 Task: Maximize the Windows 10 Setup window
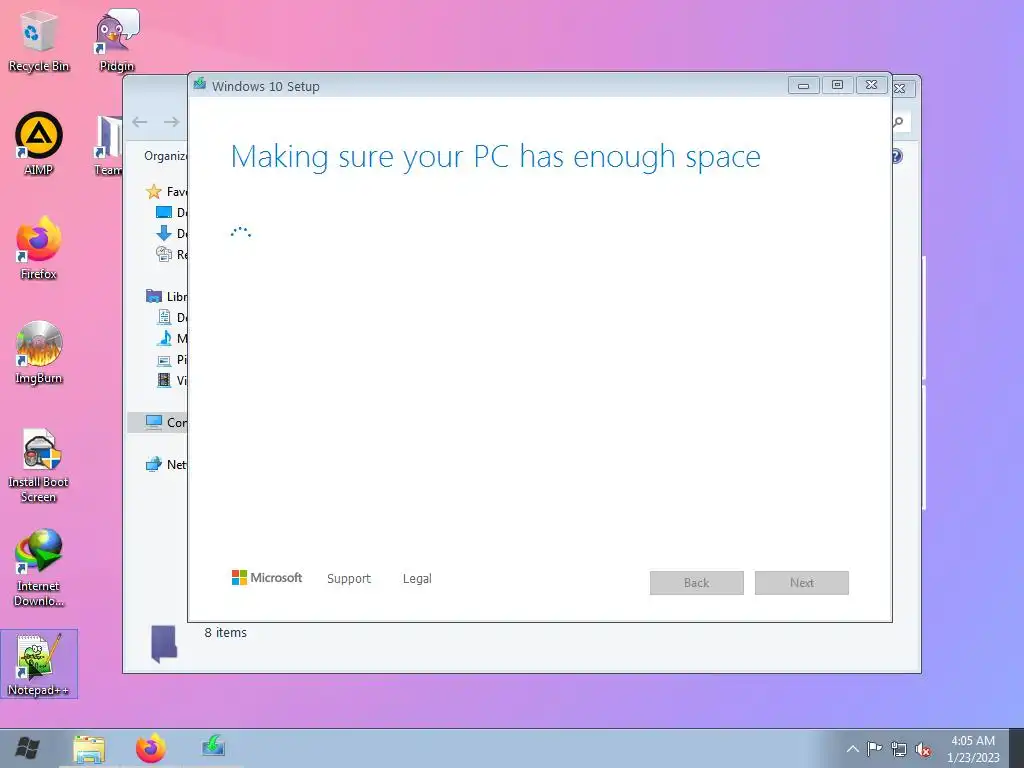pos(837,86)
